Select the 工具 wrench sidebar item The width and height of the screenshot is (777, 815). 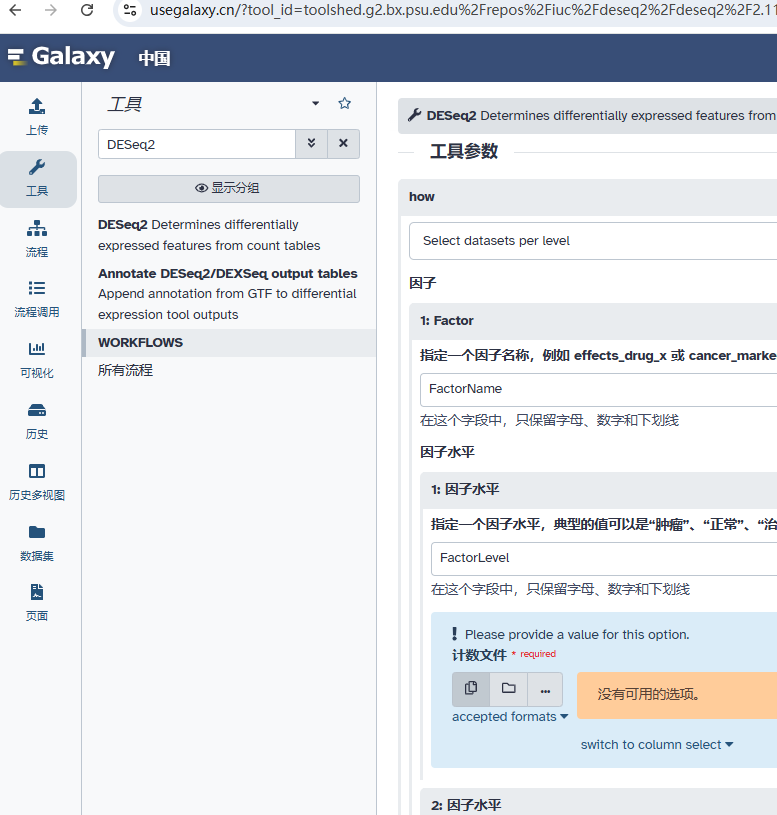tap(37, 178)
